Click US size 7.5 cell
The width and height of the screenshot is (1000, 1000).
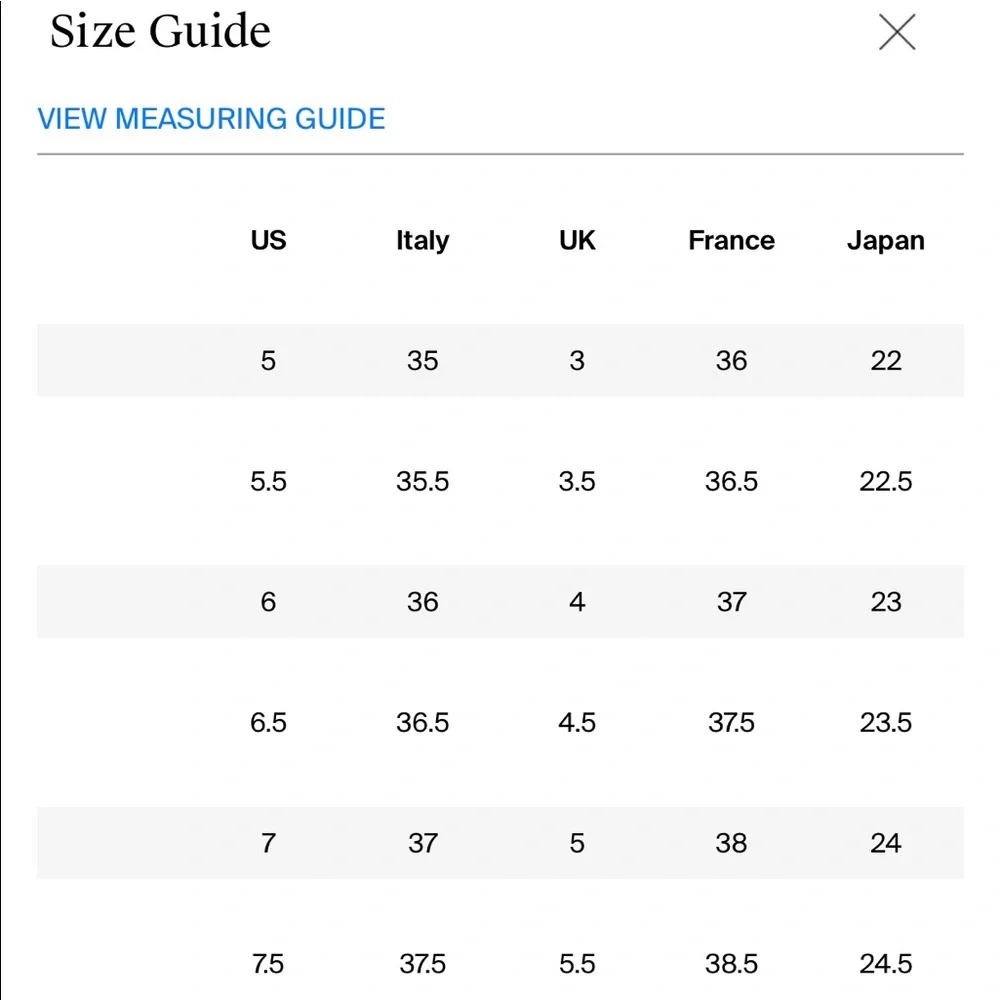pos(268,964)
